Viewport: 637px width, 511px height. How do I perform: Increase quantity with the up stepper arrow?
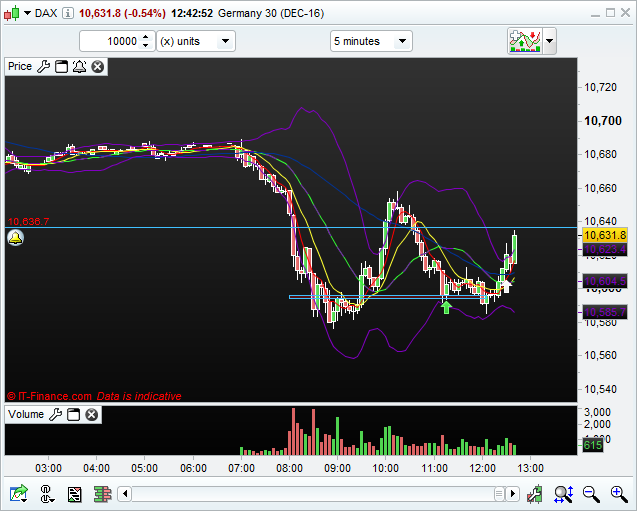coord(146,37)
